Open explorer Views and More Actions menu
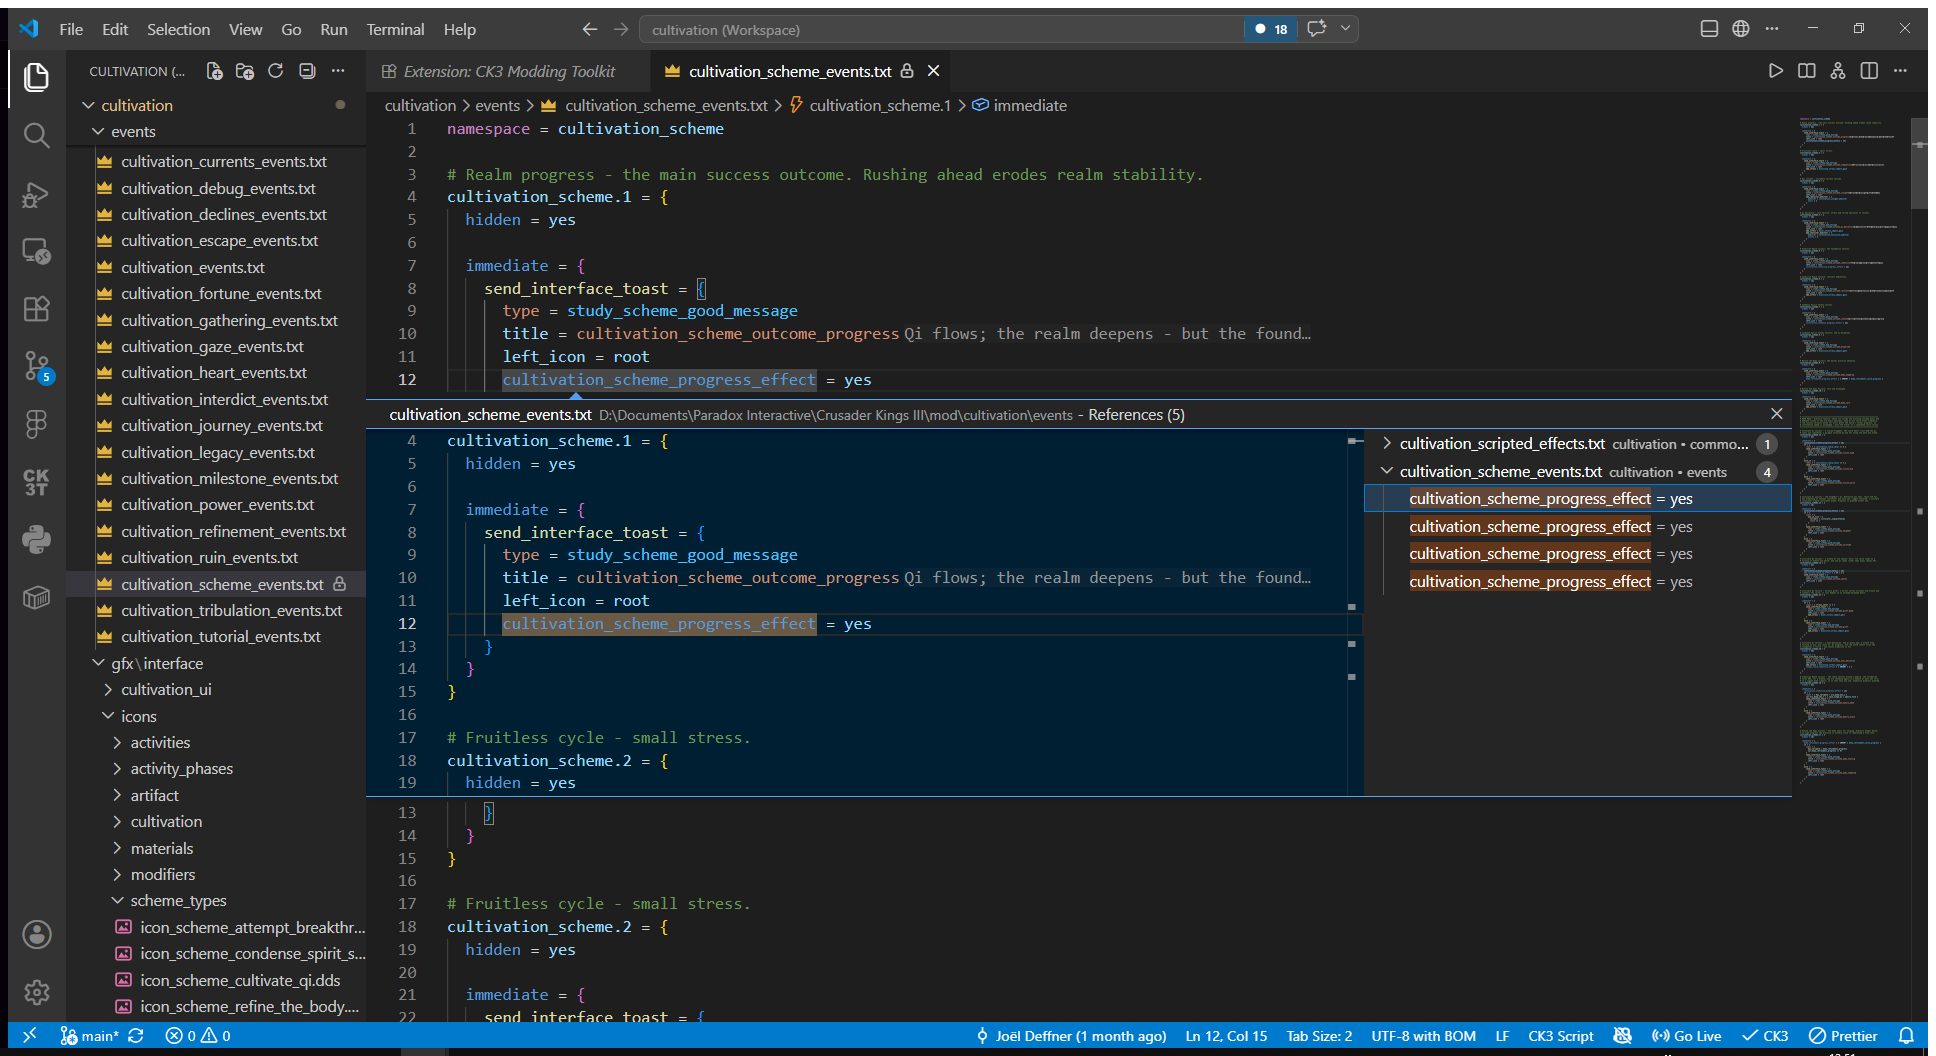The height and width of the screenshot is (1056, 1936). (x=338, y=71)
